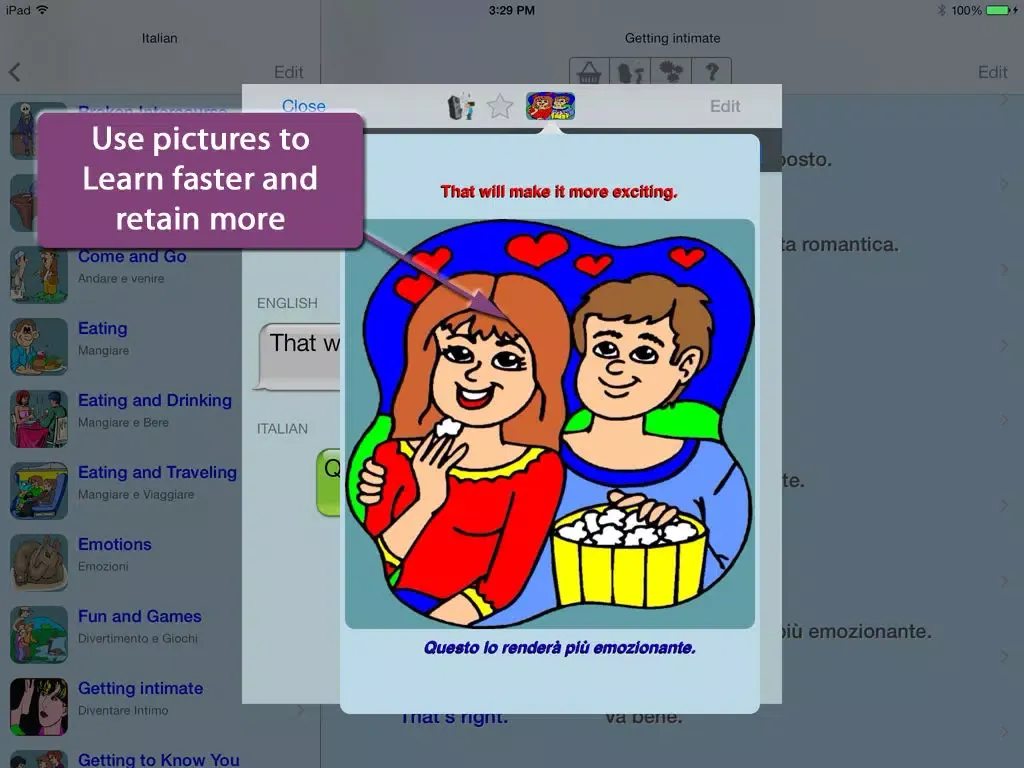The image size is (1024, 768).
Task: Open help via the question mark icon
Action: (x=711, y=71)
